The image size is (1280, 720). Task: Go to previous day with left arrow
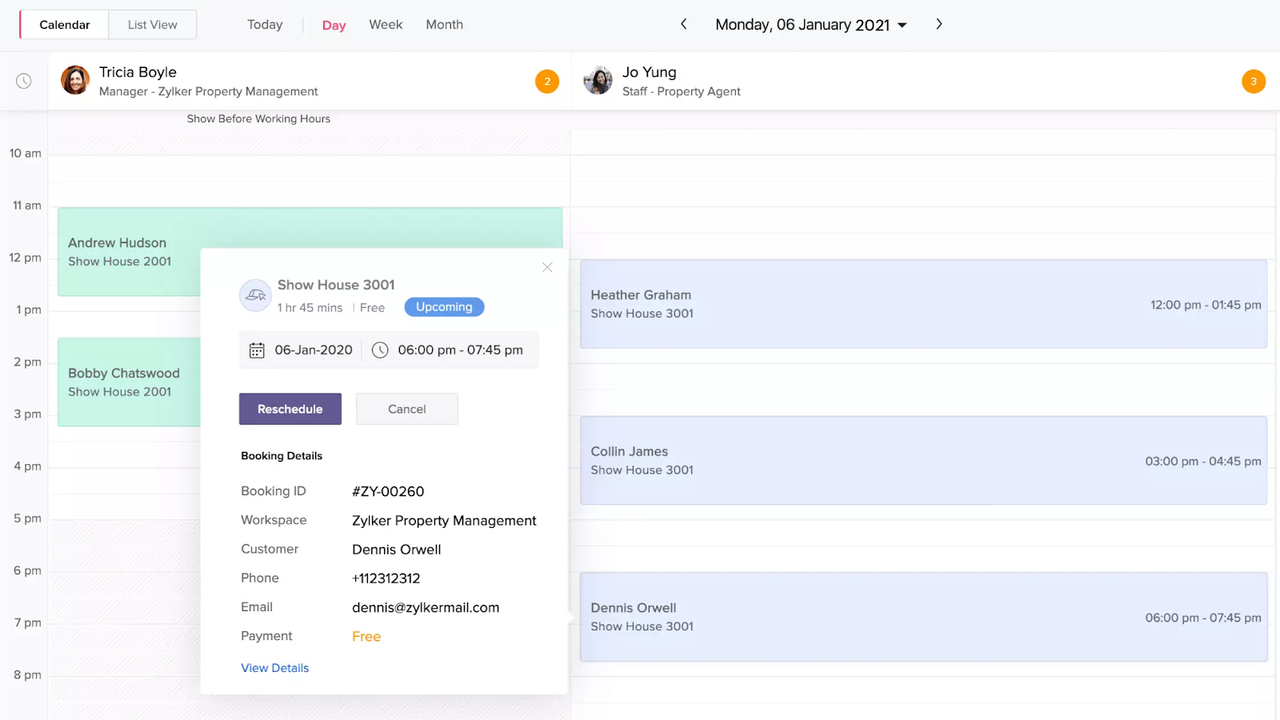[x=684, y=24]
